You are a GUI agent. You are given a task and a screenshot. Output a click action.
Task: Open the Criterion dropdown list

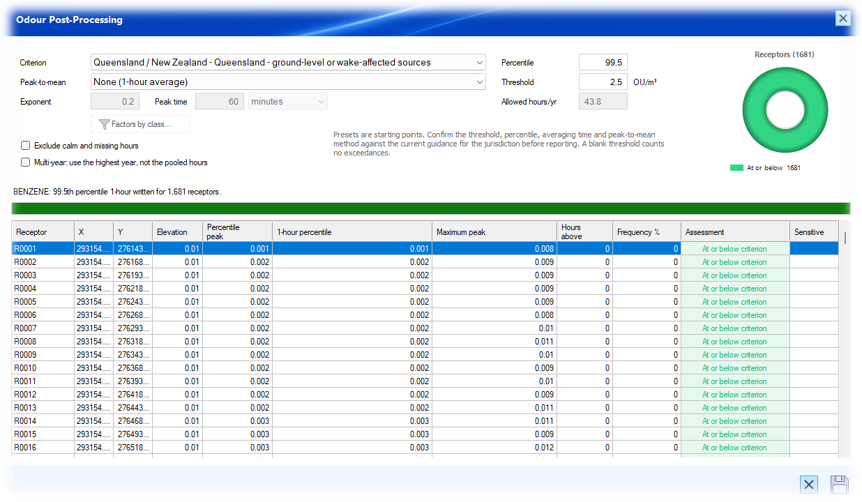(288, 62)
